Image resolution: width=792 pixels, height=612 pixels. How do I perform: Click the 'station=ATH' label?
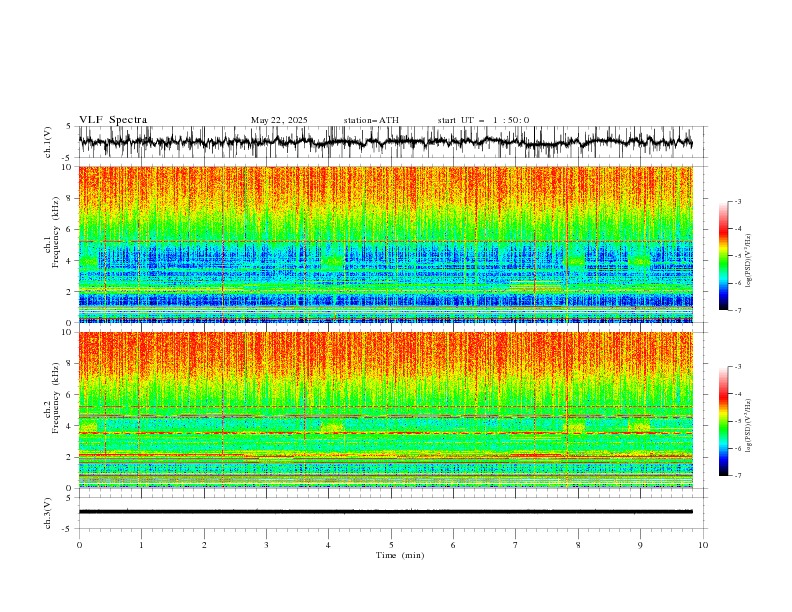(371, 120)
